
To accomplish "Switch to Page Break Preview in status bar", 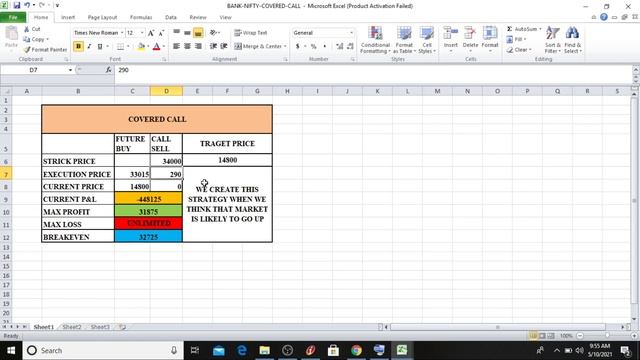I will tap(551, 336).
